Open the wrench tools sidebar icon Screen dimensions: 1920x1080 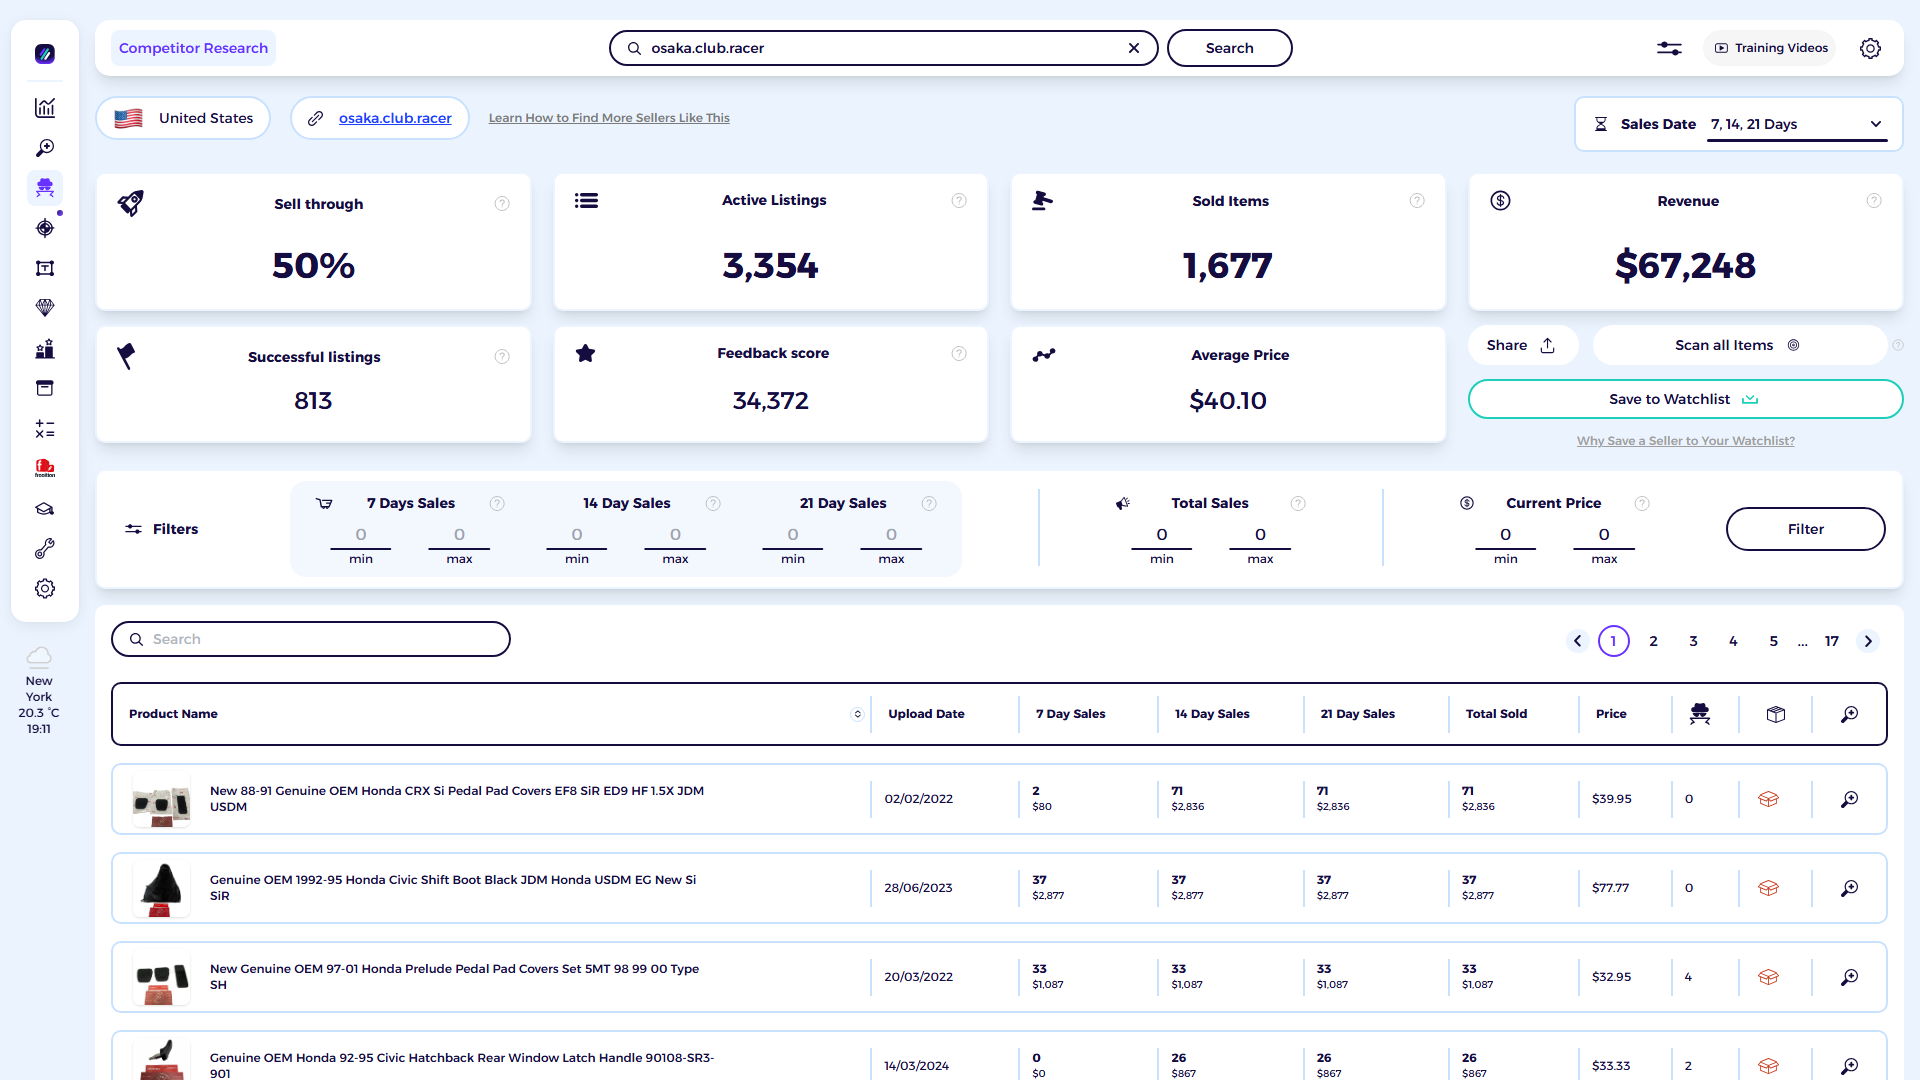[x=45, y=549]
